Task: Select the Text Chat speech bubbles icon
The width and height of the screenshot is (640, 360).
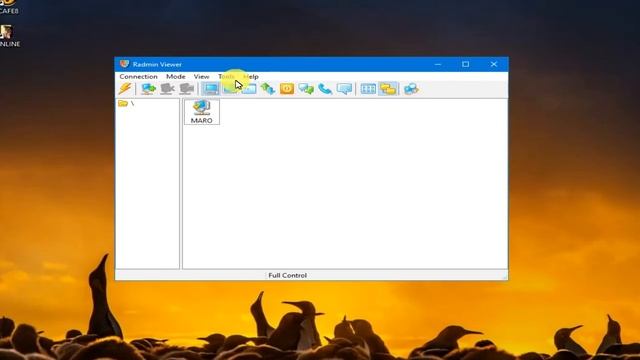Action: click(x=306, y=89)
